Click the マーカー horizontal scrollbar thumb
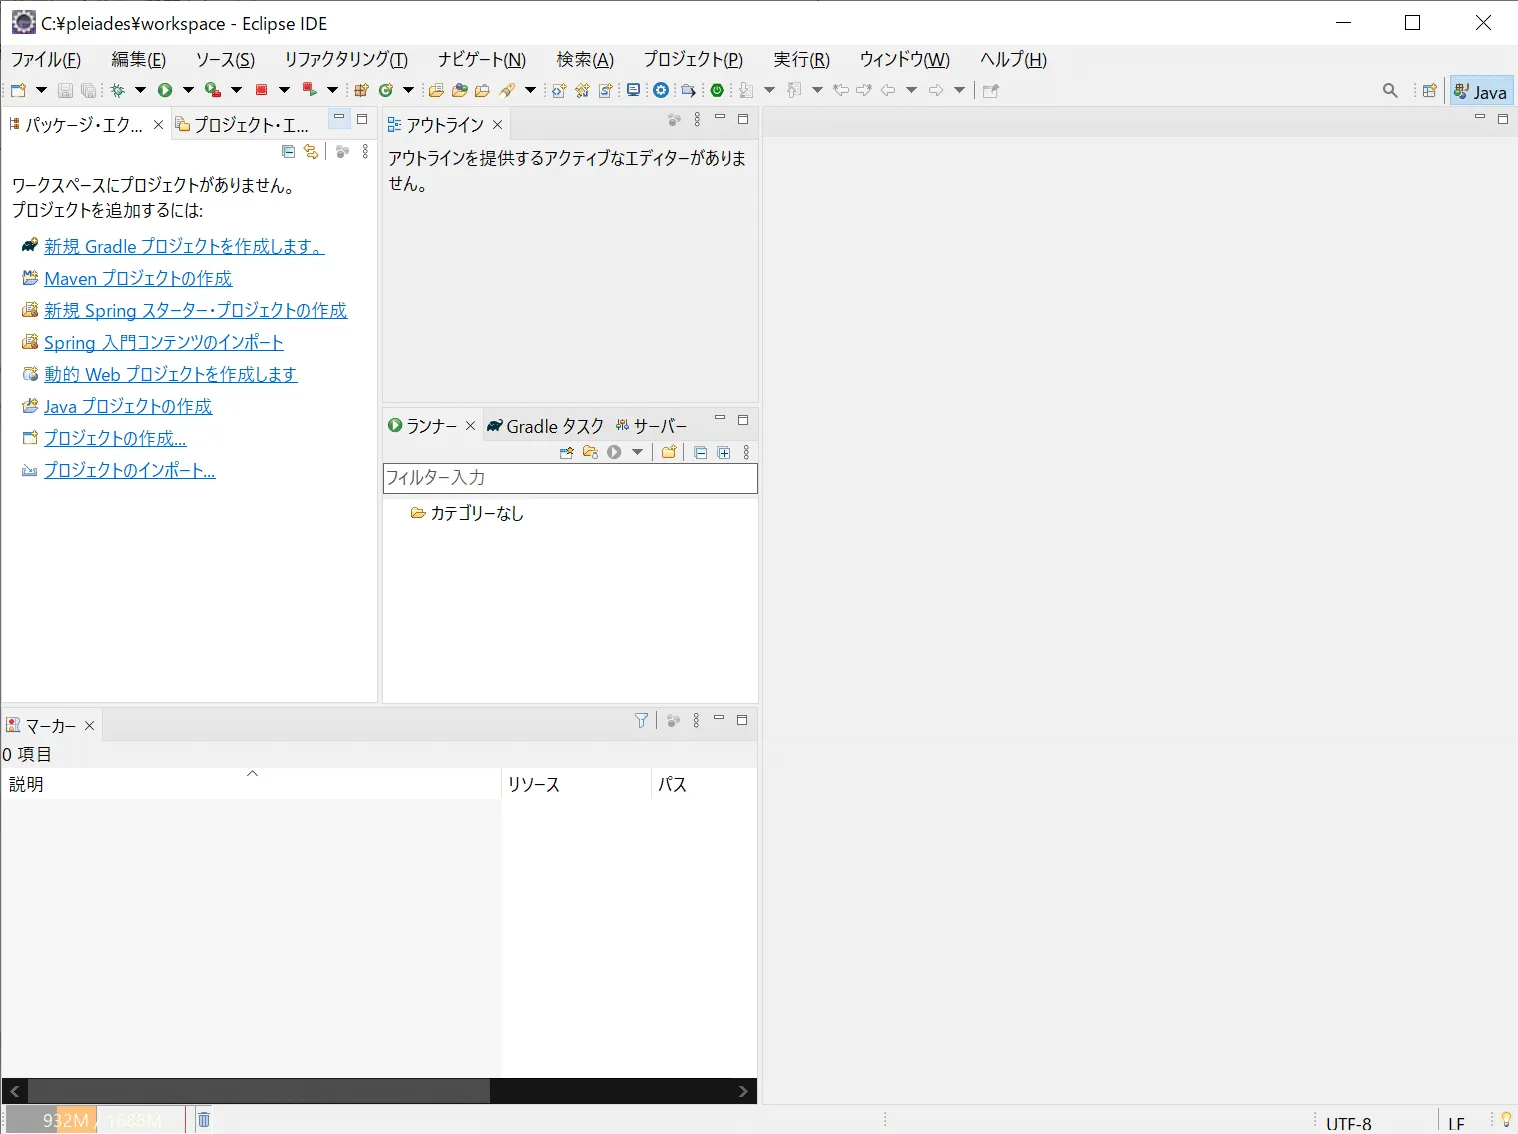Image resolution: width=1518 pixels, height=1134 pixels. 259,1091
